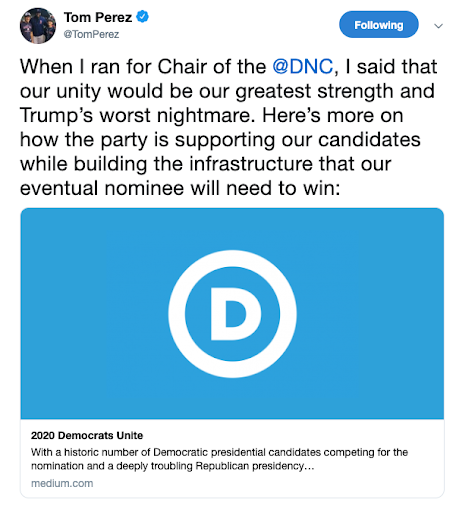The height and width of the screenshot is (512, 456).
Task: Open Tom Perez's profile picture
Action: click(x=38, y=26)
